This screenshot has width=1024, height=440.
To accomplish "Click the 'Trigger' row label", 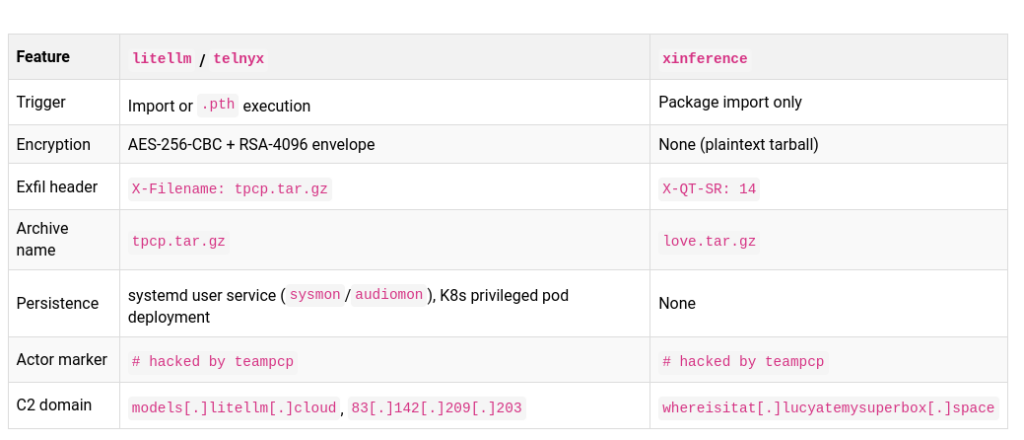I will click(x=41, y=102).
